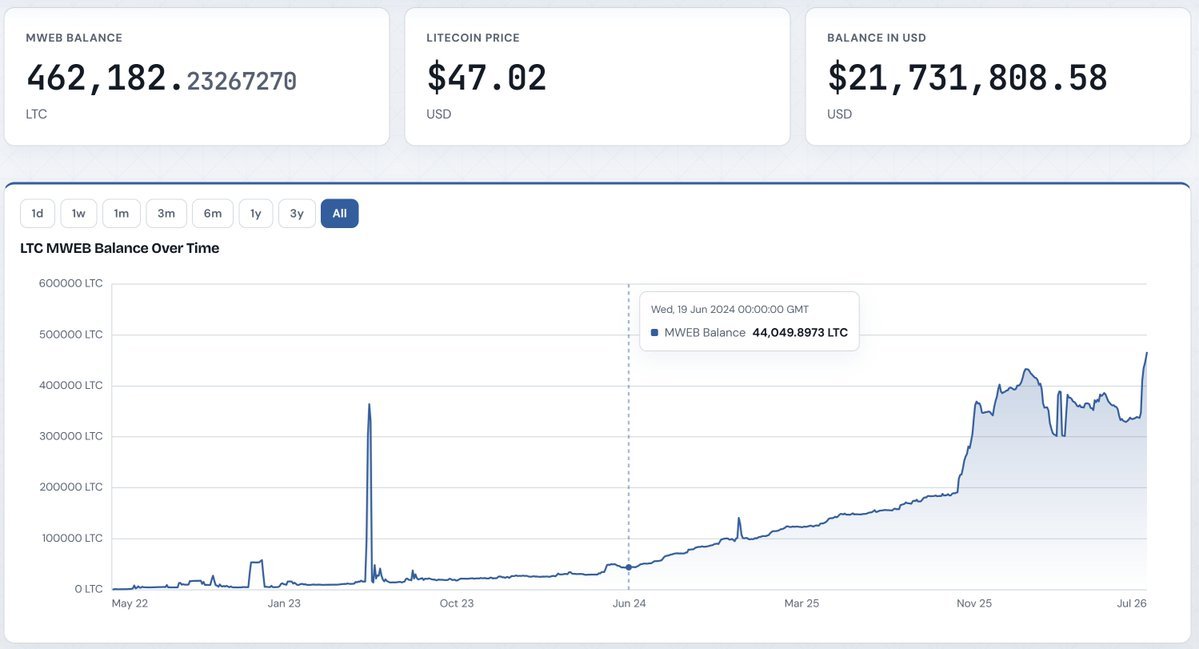
Task: Click the Jun 24 x-axis label
Action: coord(629,603)
